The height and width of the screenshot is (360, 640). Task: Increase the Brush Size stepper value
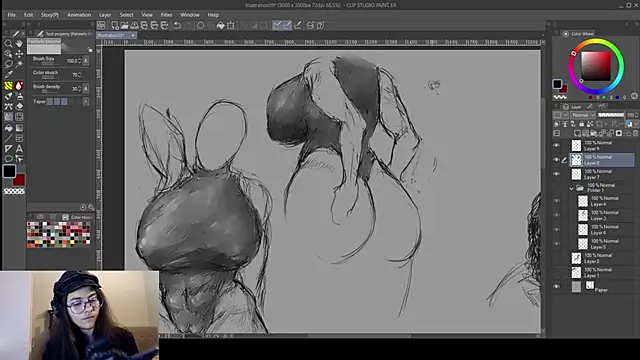pos(80,59)
